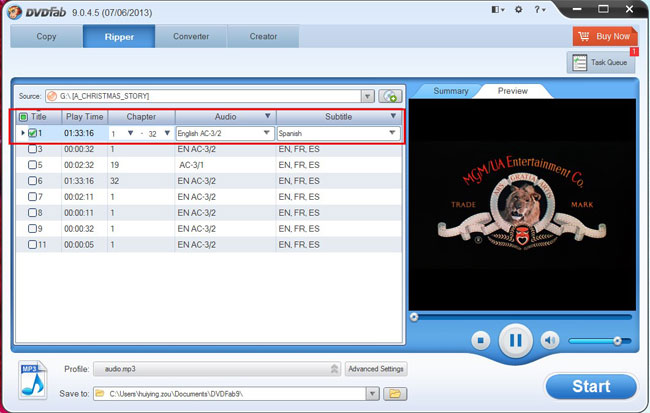Click the Start button

point(591,386)
